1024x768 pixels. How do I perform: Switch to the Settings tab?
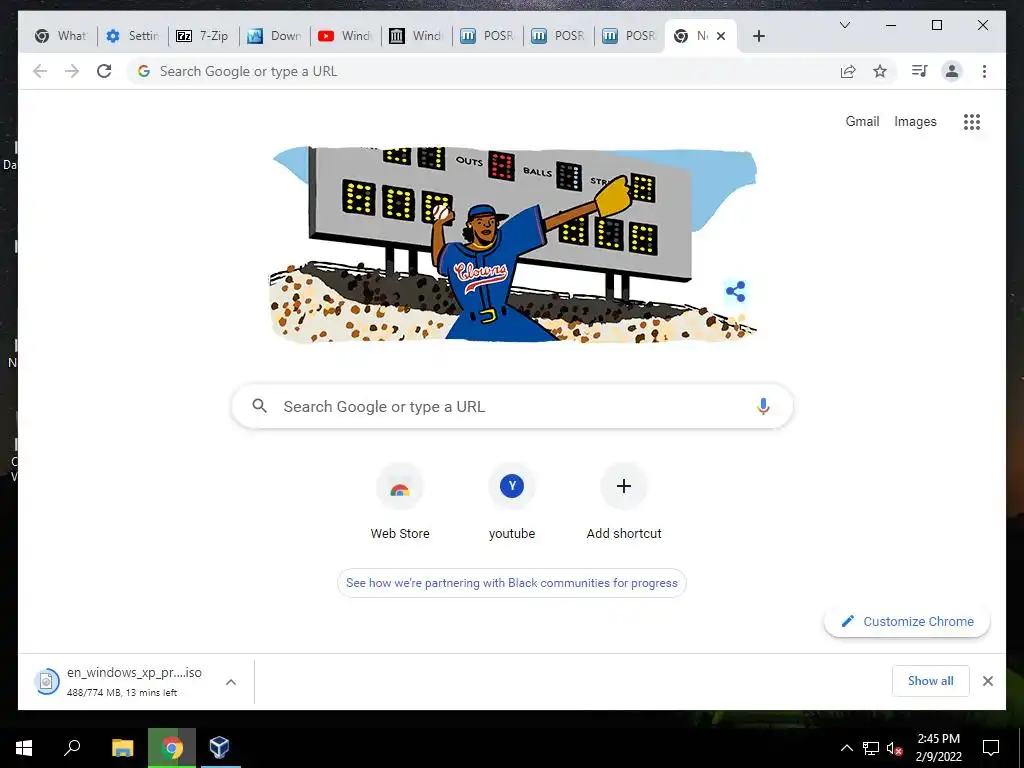coord(133,36)
